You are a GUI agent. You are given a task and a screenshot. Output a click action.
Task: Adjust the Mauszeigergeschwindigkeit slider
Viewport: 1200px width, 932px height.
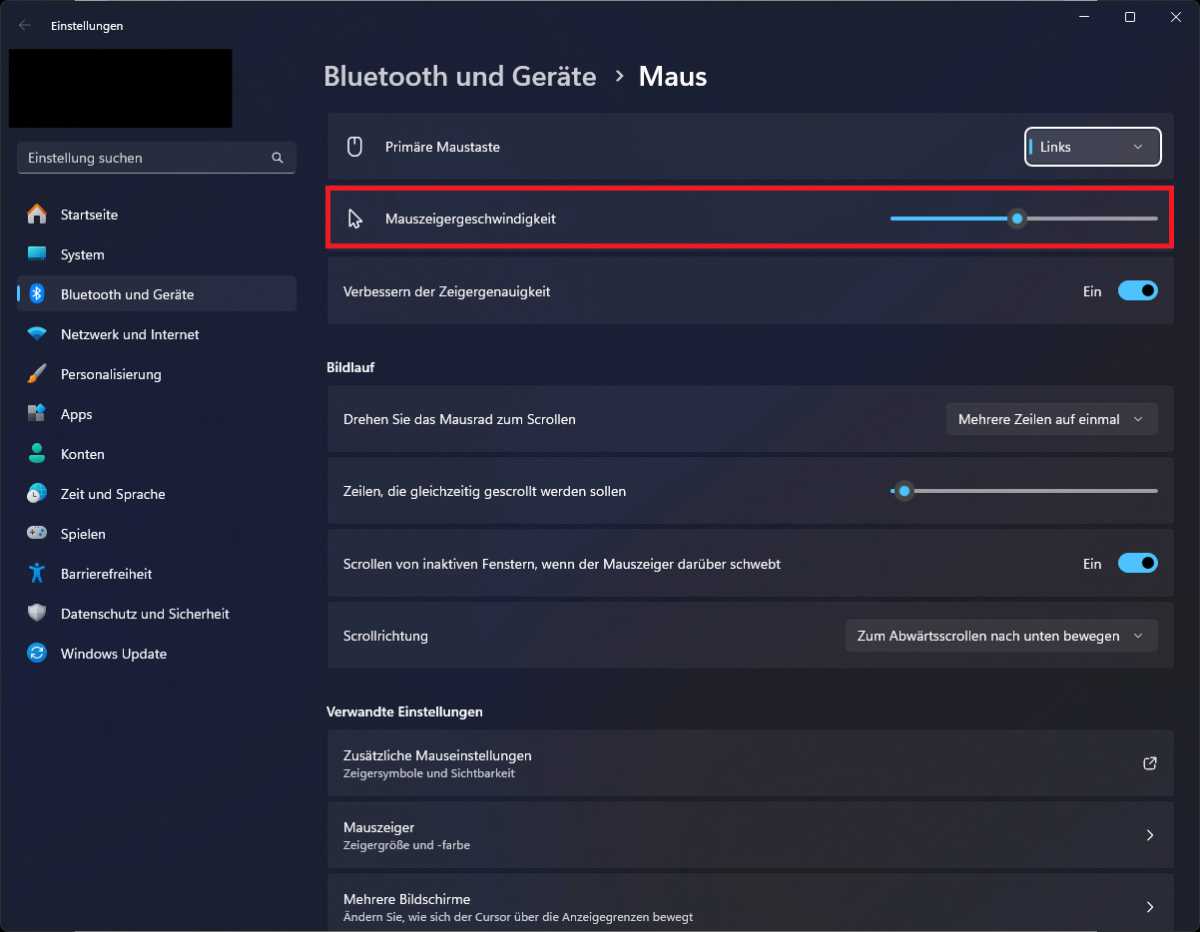[x=1017, y=217]
